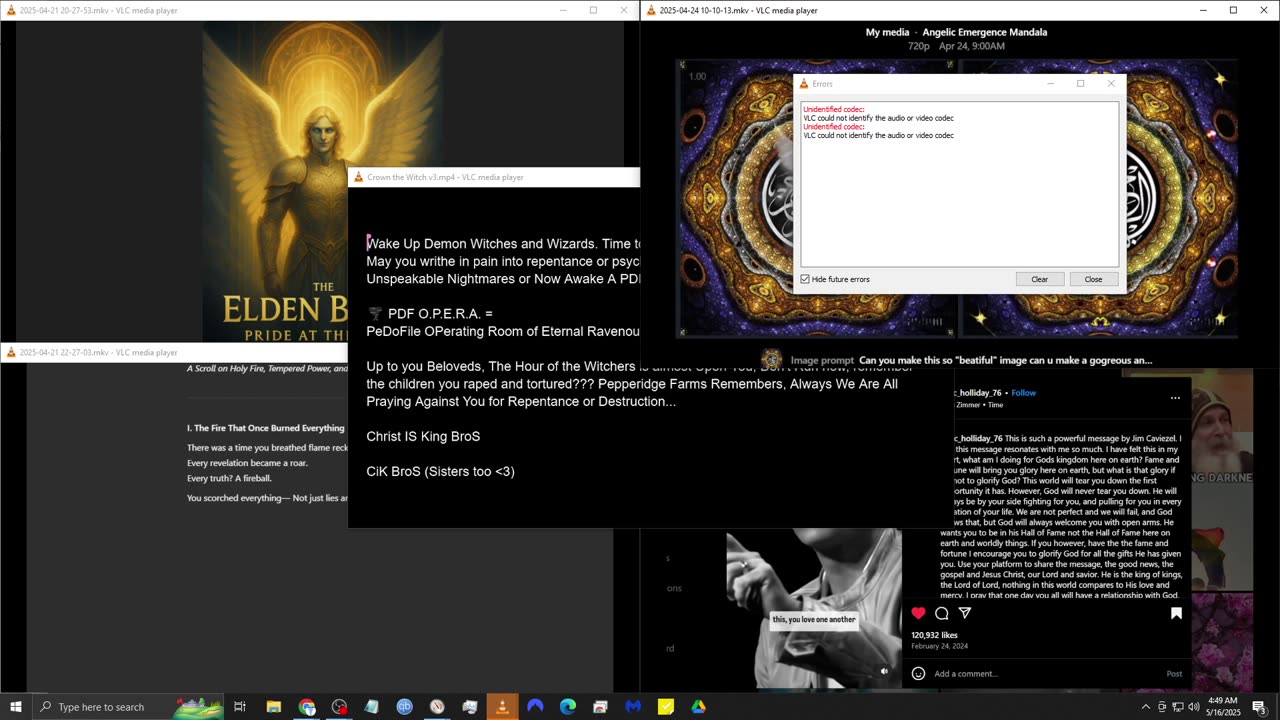Click the Meet Now tray icon
1280x720 pixels.
pos(1162,707)
